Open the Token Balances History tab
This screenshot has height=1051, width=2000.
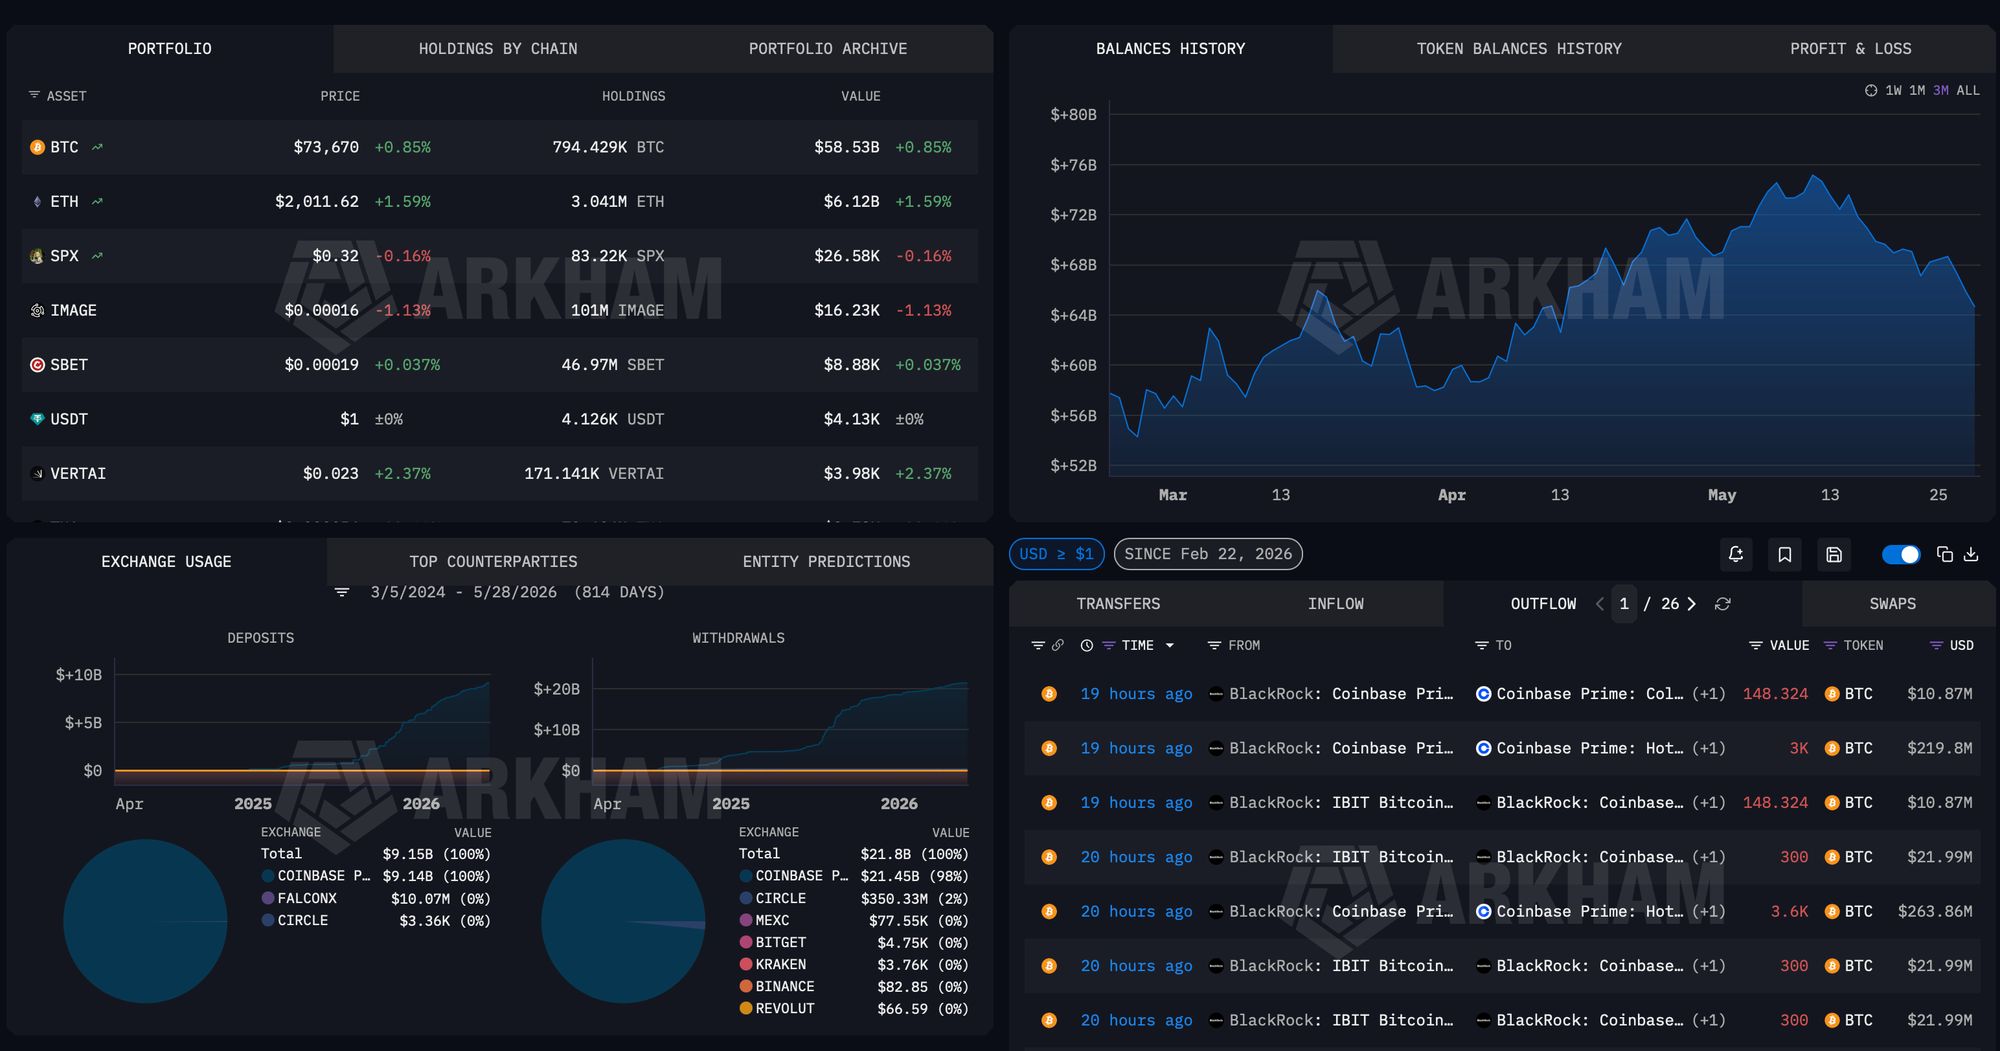coord(1519,49)
